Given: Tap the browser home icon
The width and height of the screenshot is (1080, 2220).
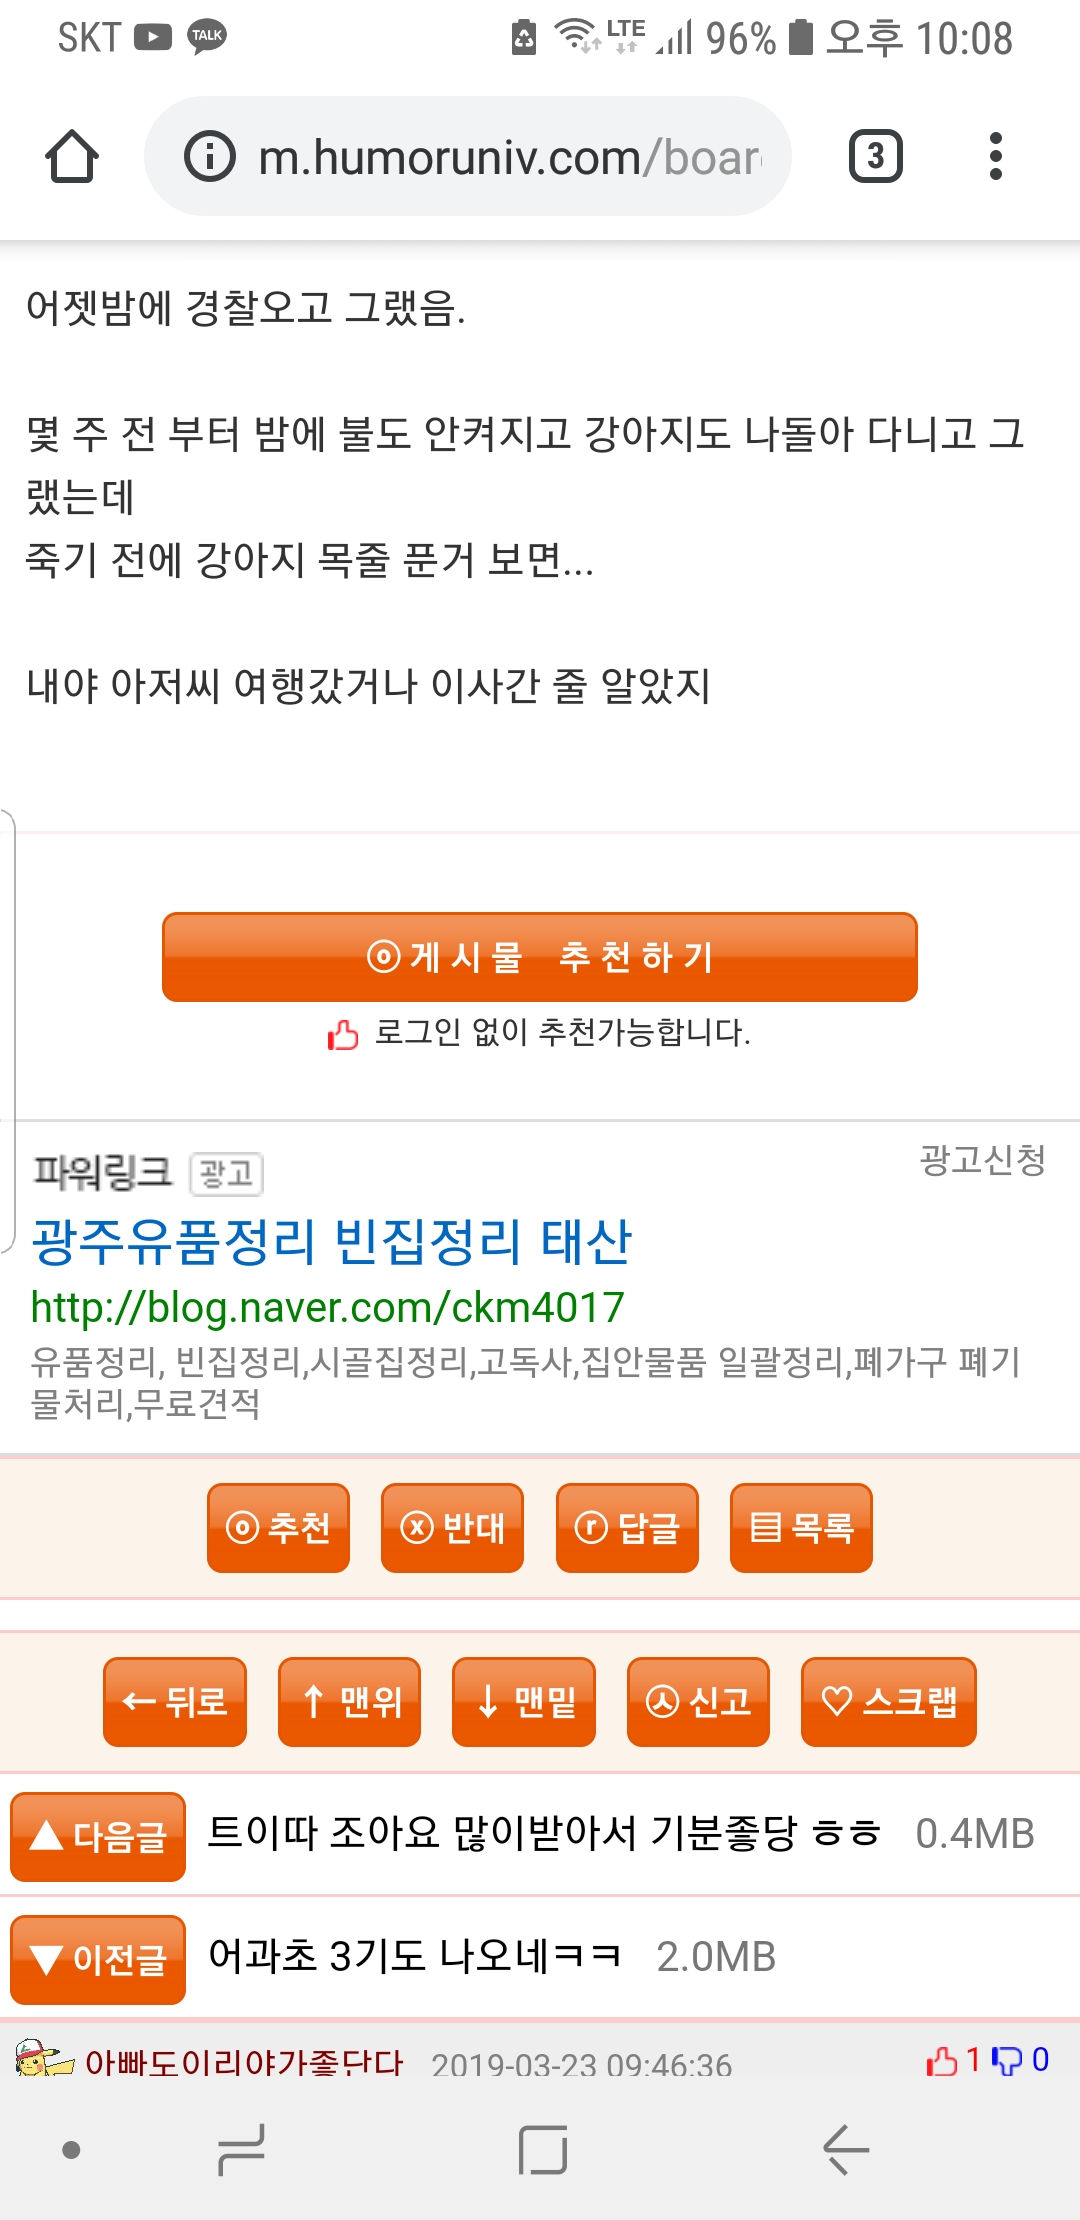Looking at the screenshot, I should click(x=72, y=157).
